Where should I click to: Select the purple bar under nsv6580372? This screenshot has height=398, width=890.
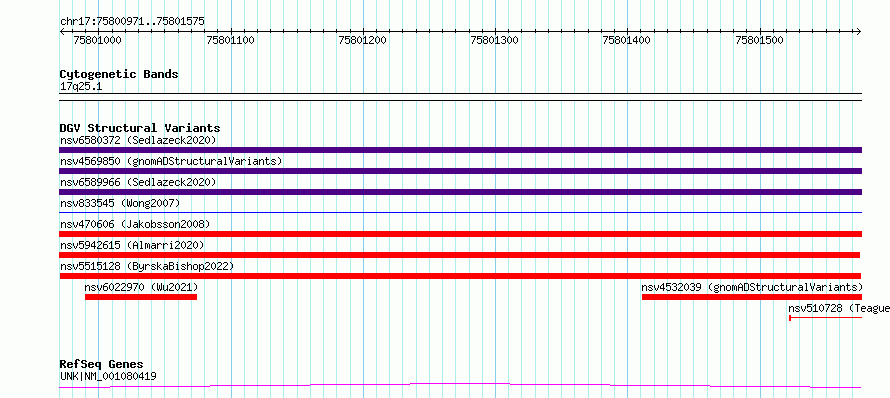click(460, 150)
